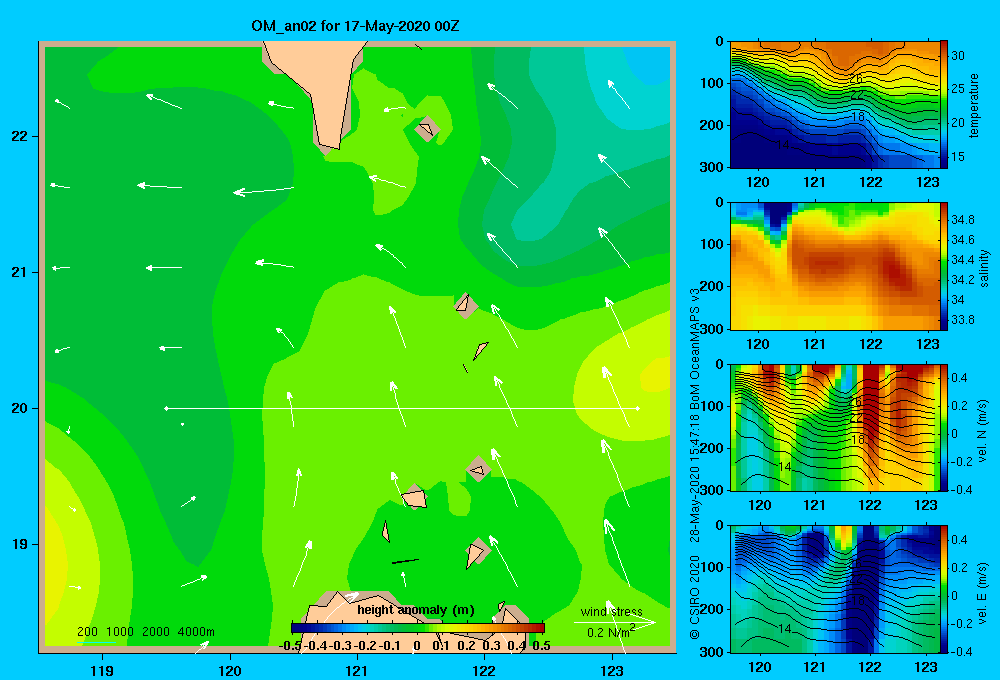Click the vertical 'temperature' axis label
Screen dimensions: 1000x680
(974, 105)
